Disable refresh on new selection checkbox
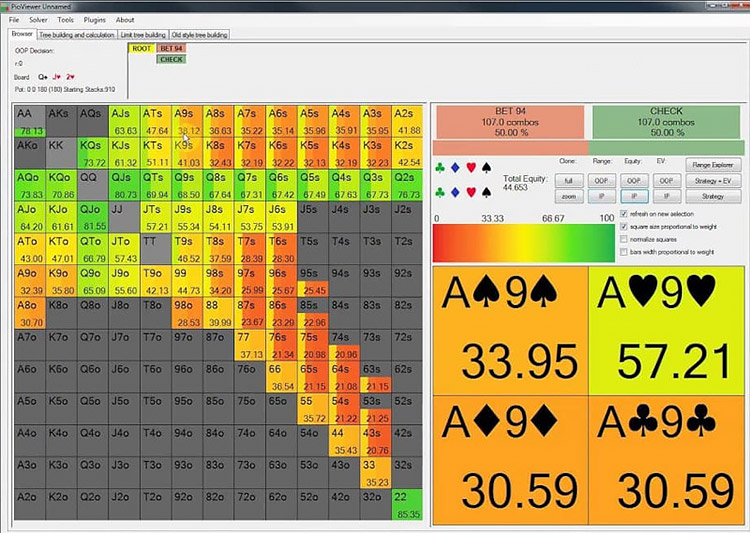Screen dimensions: 750x533 tap(625, 214)
